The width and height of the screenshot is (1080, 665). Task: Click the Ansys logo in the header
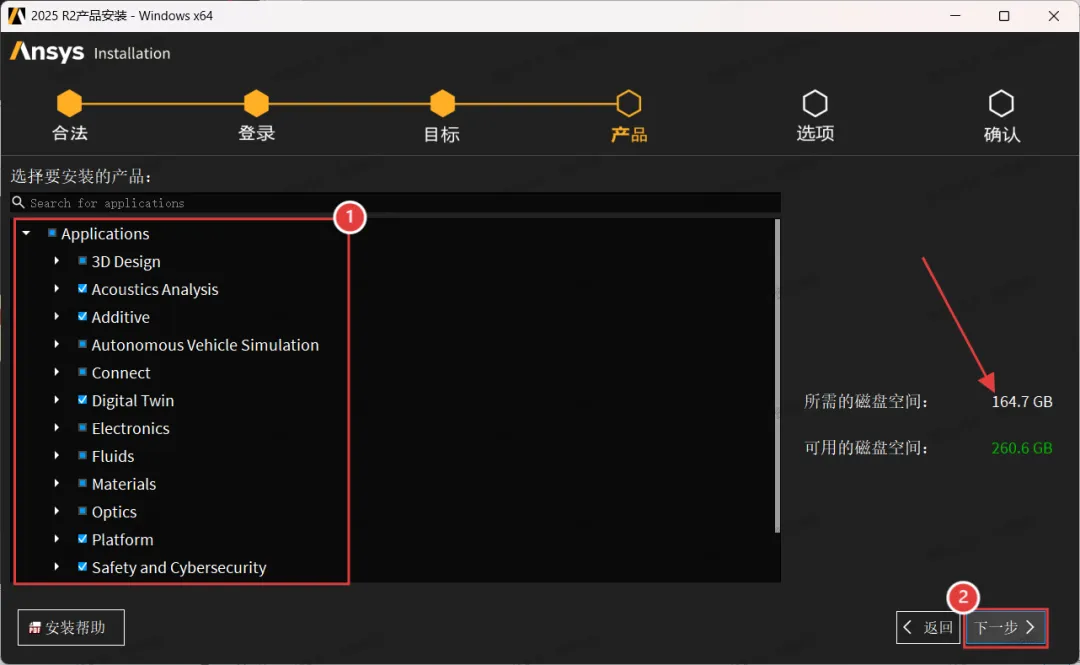[x=47, y=52]
